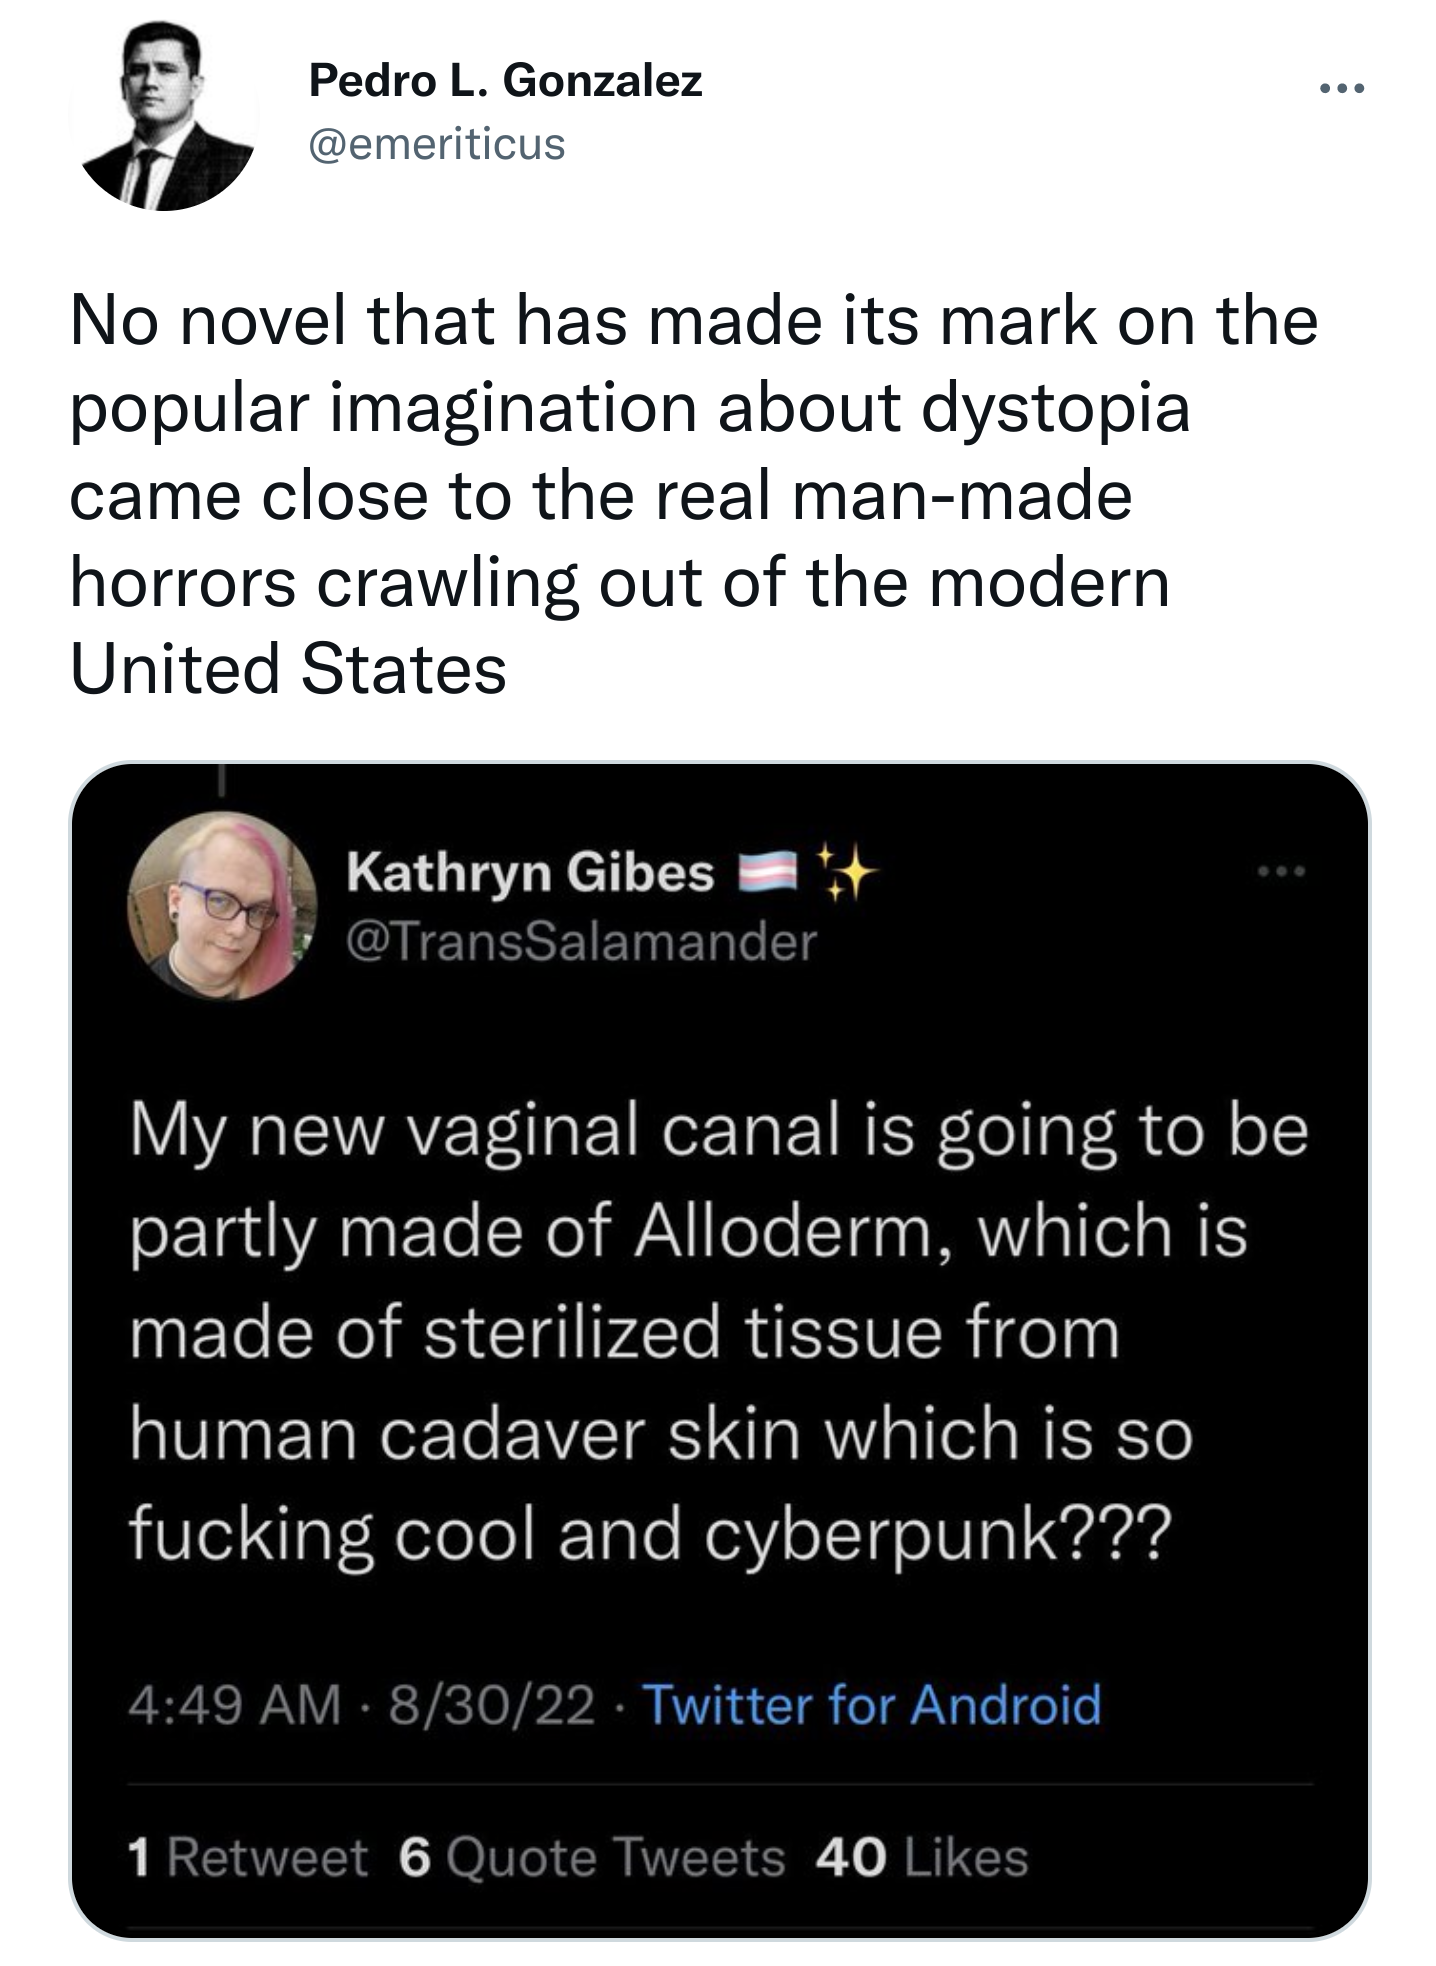Visit the @emeriticus handle
Image resolution: width=1436 pixels, height=1966 pixels.
(437, 143)
